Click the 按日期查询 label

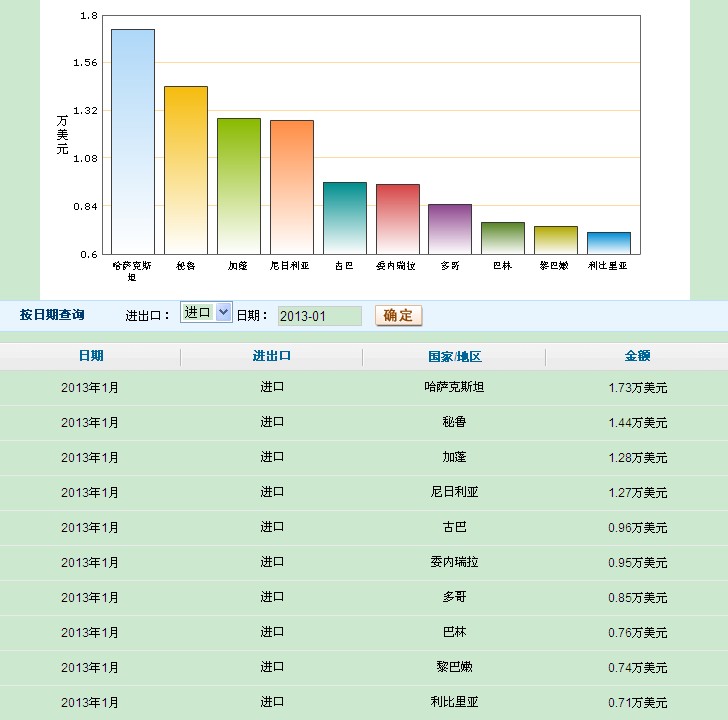pos(52,315)
